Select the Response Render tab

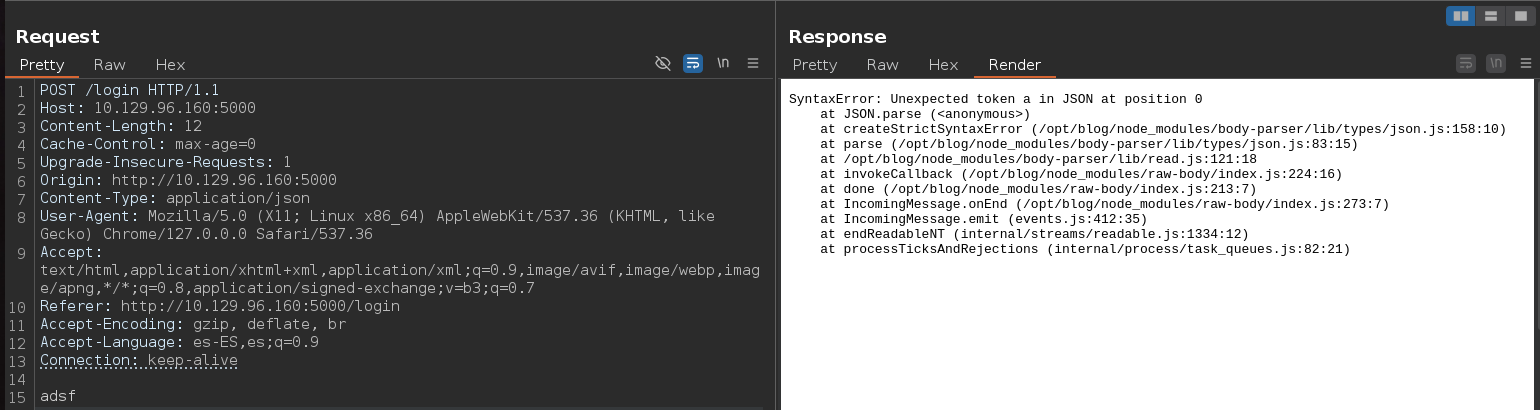coord(1015,64)
